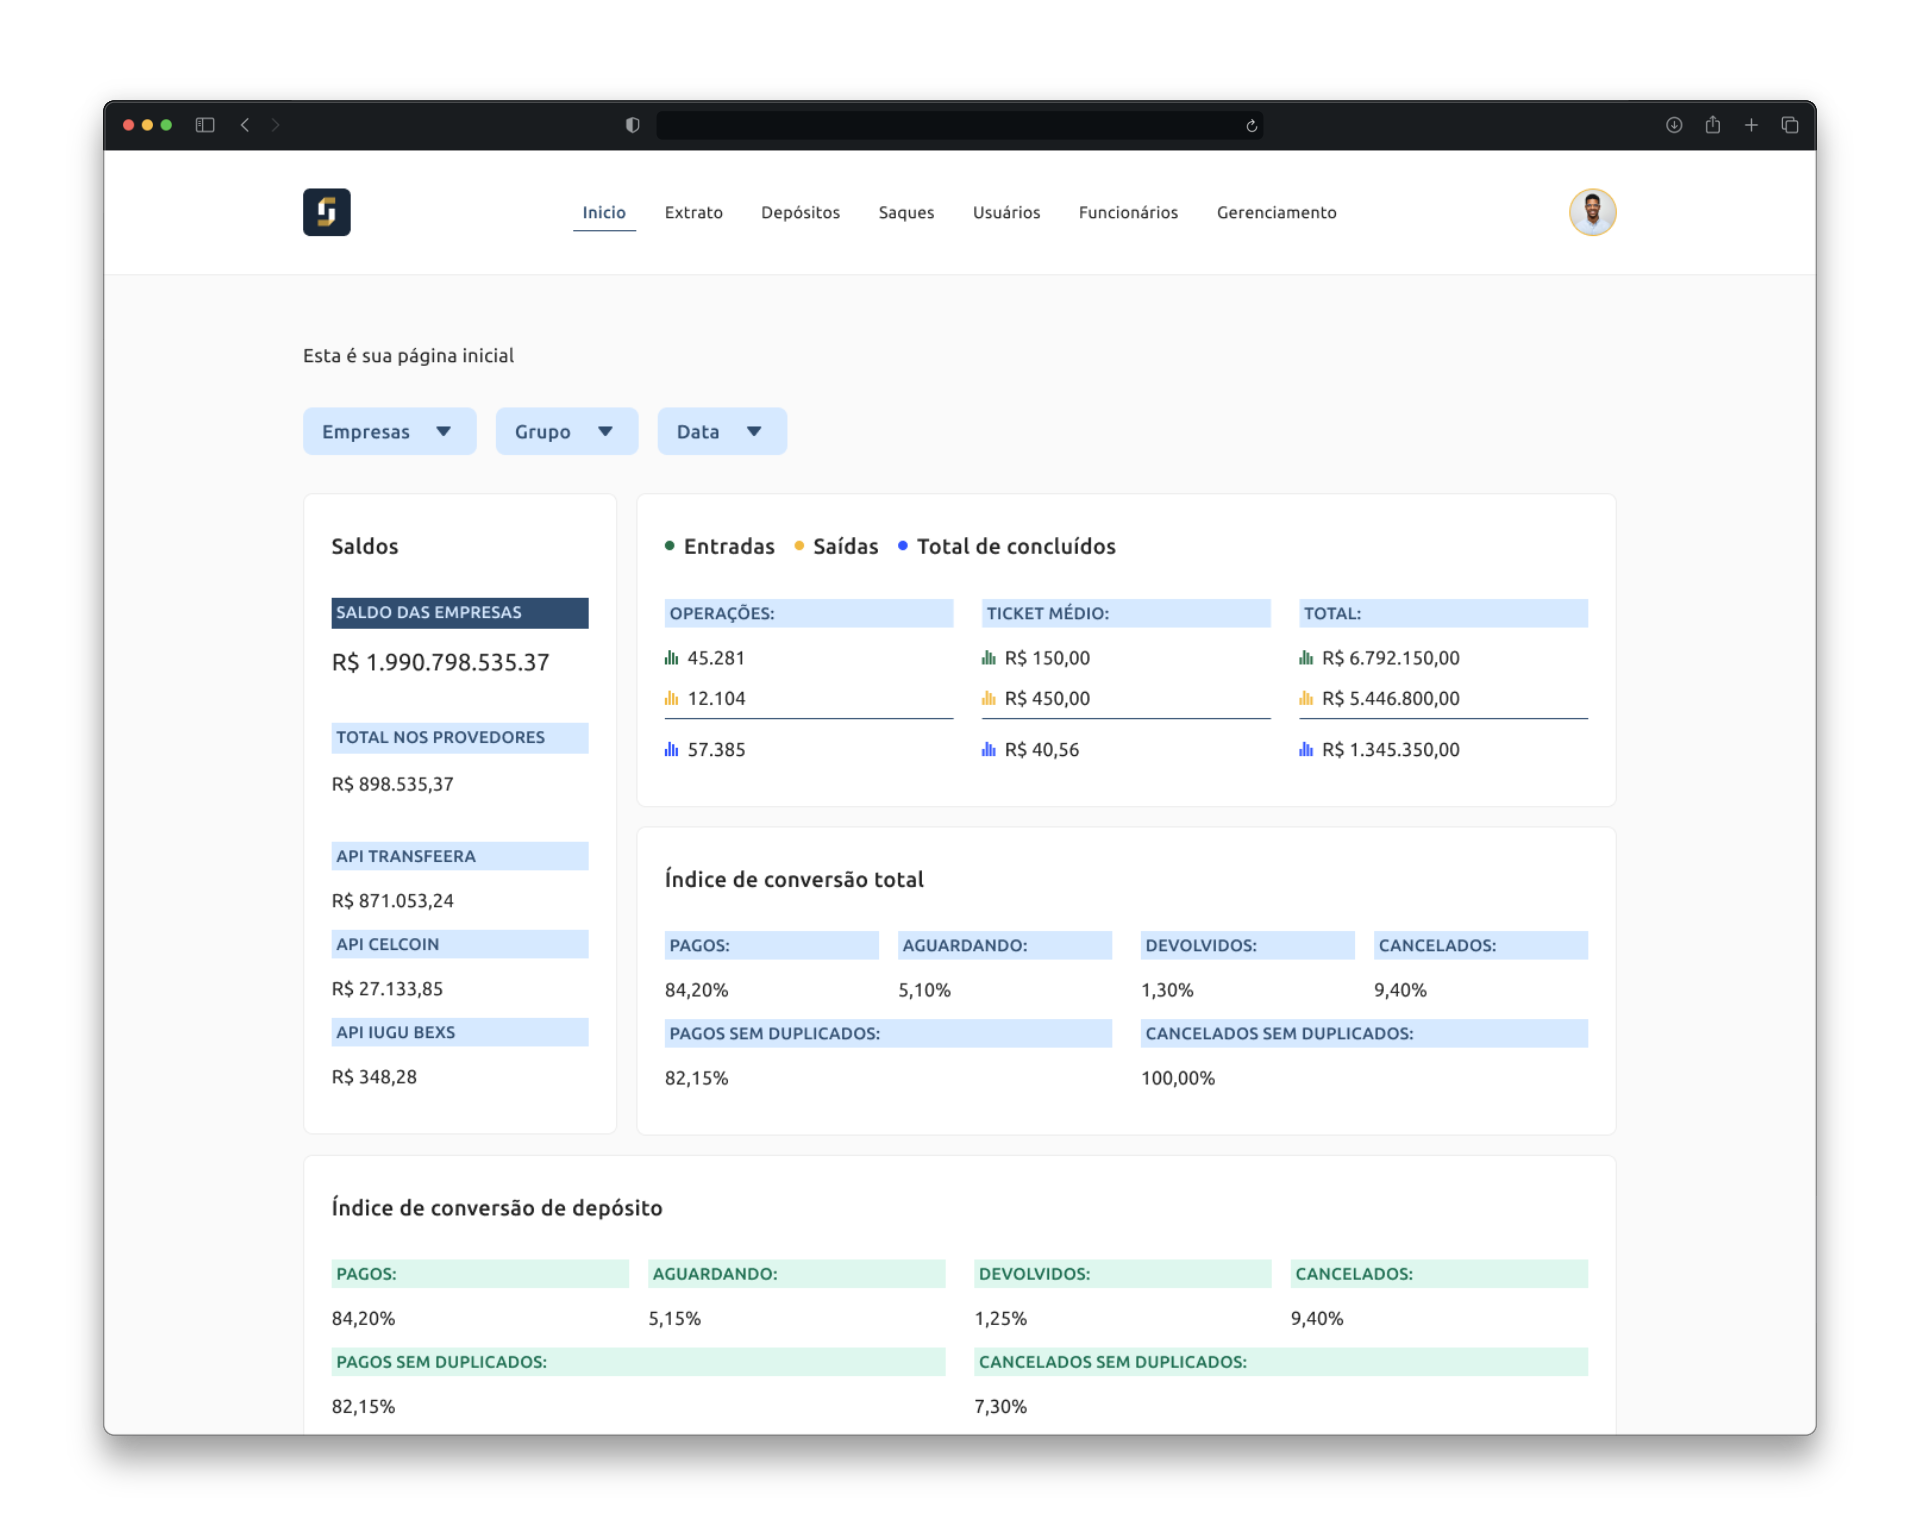The width and height of the screenshot is (1920, 1536).
Task: Select the 7,30% cancelados sem duplicados value
Action: click(x=1000, y=1406)
